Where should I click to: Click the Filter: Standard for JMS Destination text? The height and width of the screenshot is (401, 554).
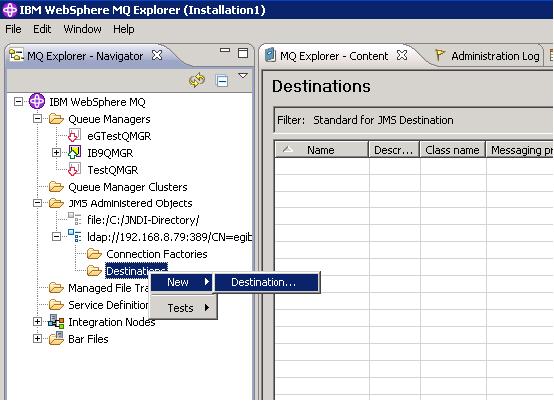(365, 120)
